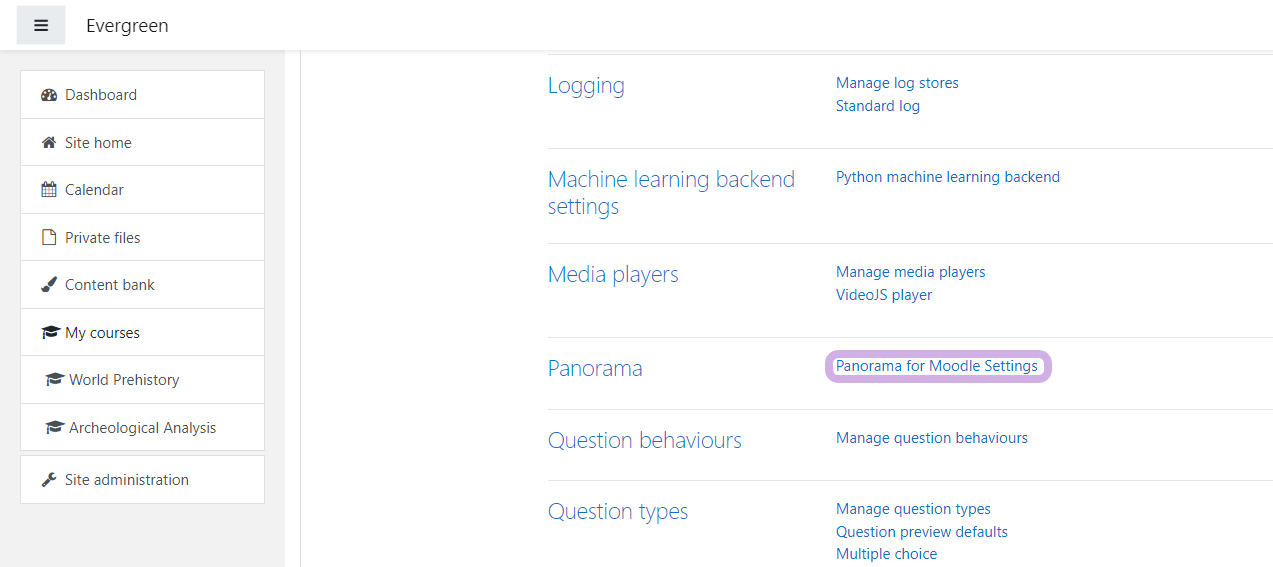1273x567 pixels.
Task: Open Manage log stores link
Action: coord(897,83)
